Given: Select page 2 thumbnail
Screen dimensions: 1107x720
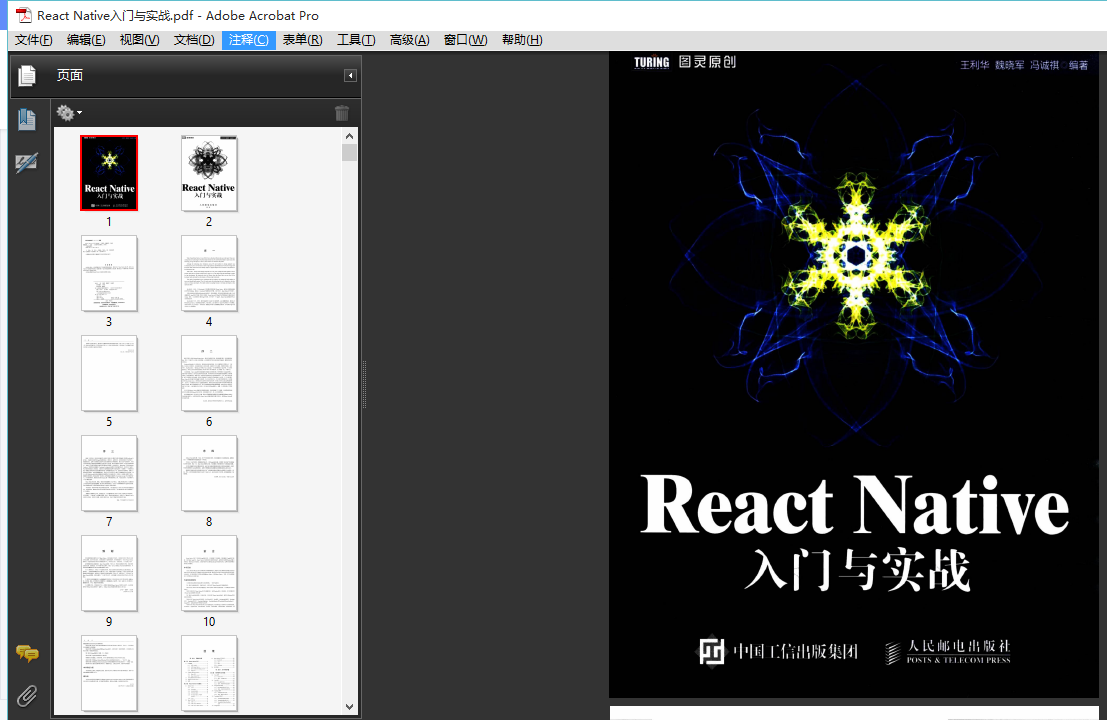Looking at the screenshot, I should [209, 173].
